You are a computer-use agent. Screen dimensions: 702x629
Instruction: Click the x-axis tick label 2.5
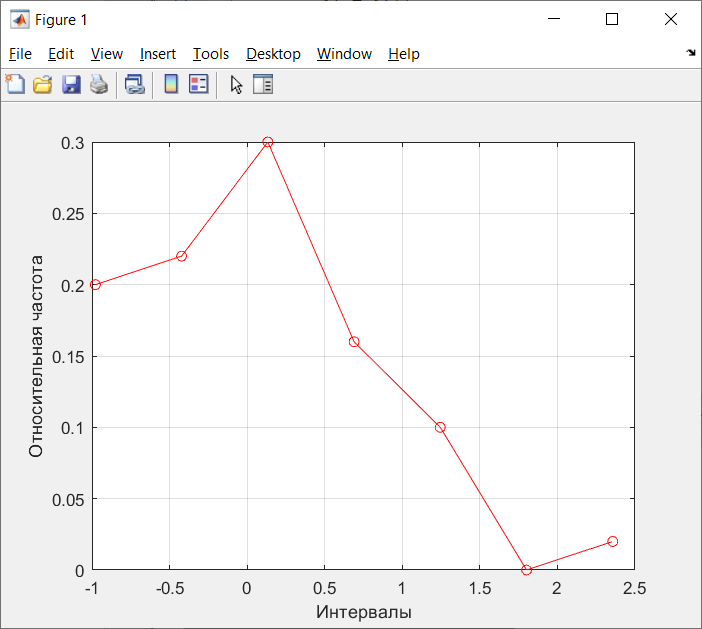(634, 588)
